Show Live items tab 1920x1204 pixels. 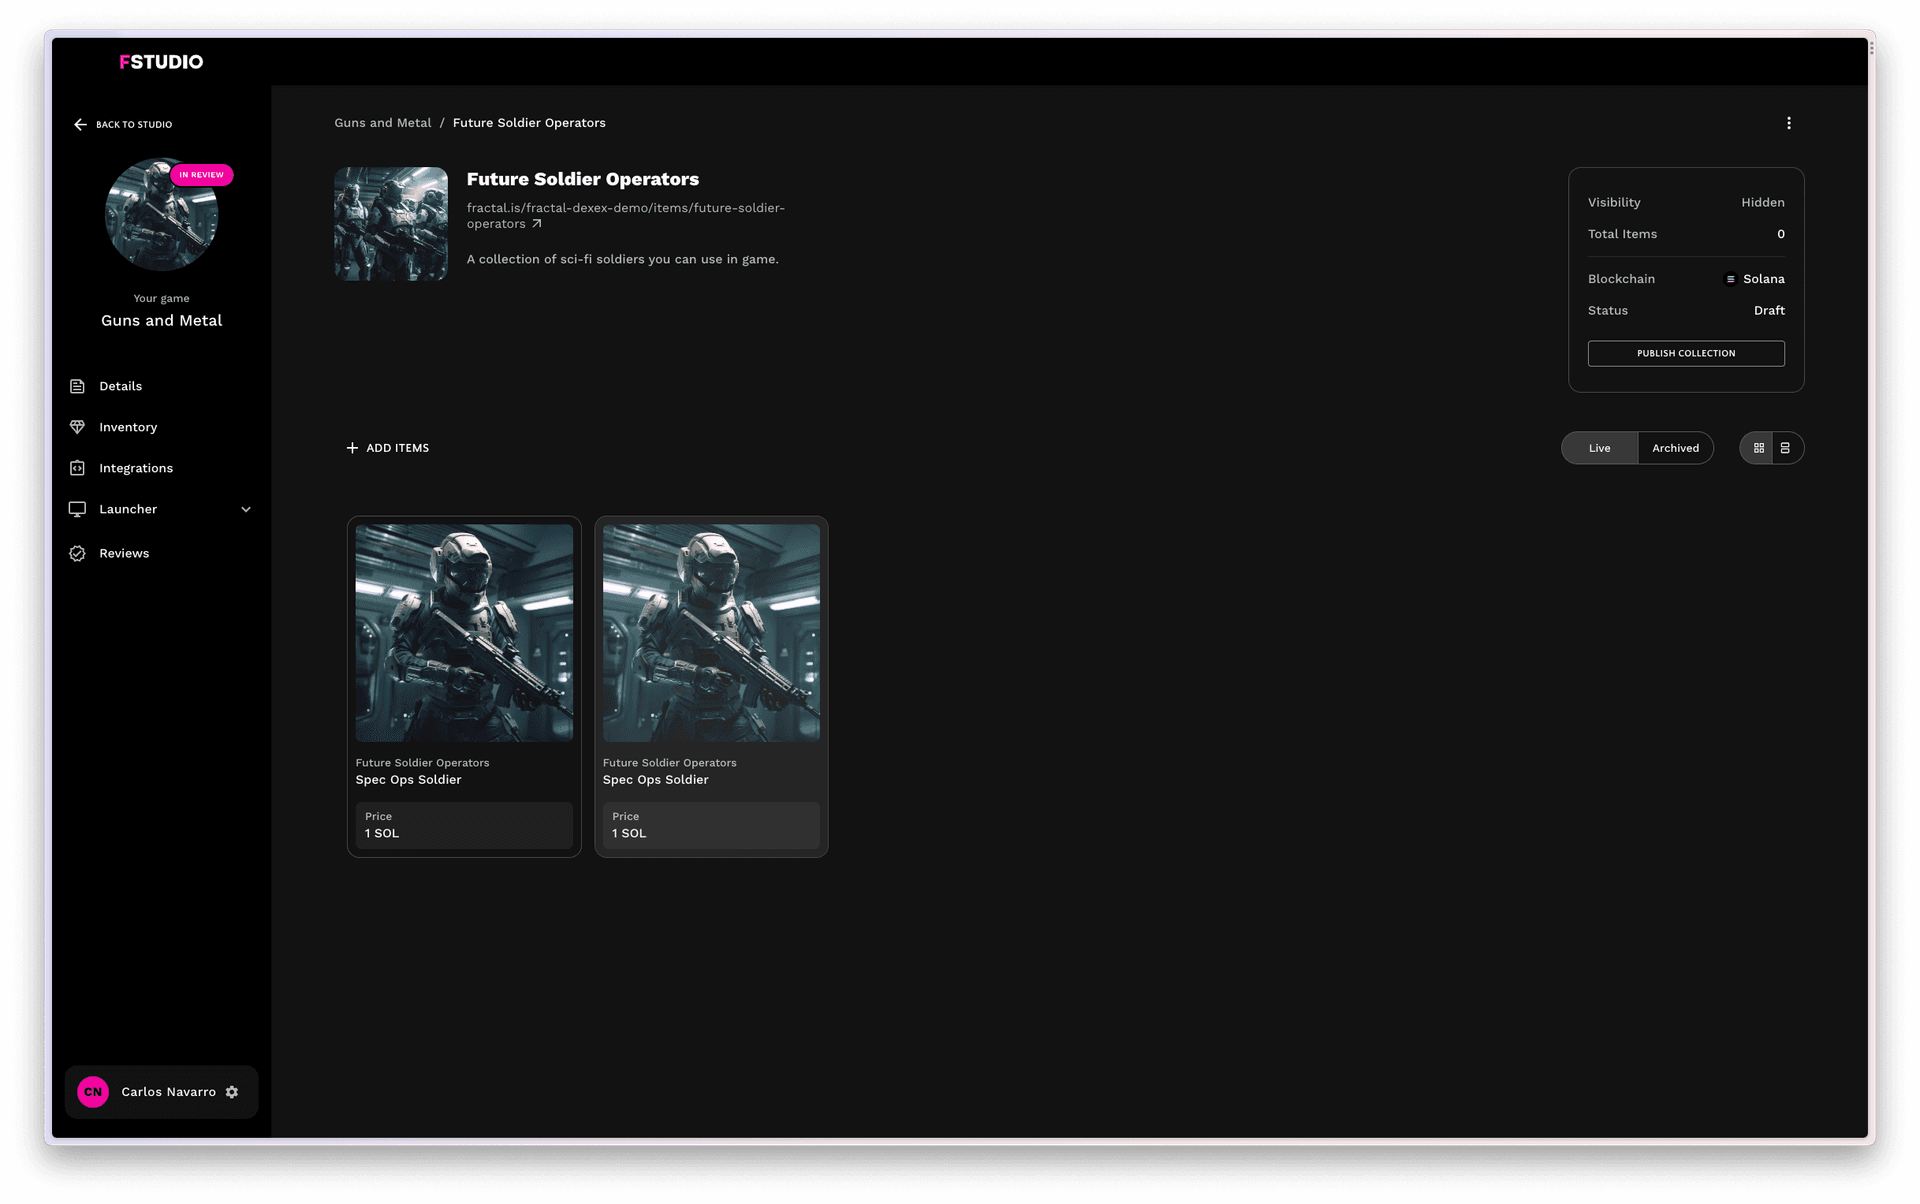pyautogui.click(x=1600, y=448)
